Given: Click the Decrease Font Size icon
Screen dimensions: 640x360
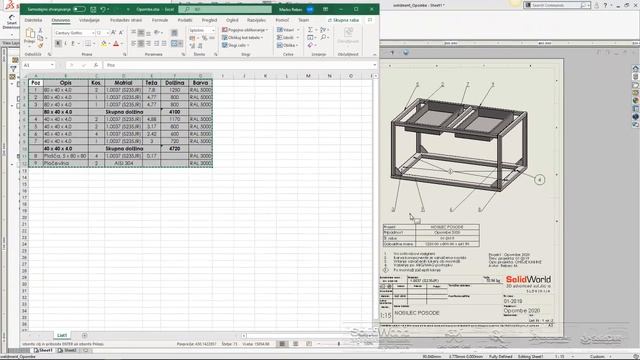Looking at the screenshot, I should click(121, 33).
